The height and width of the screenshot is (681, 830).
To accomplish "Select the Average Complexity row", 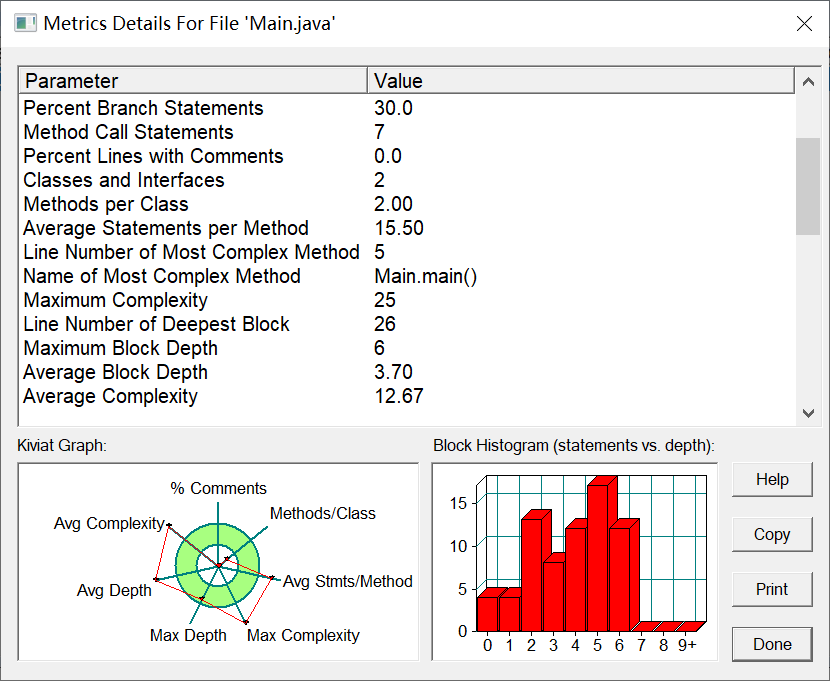I will tap(407, 396).
